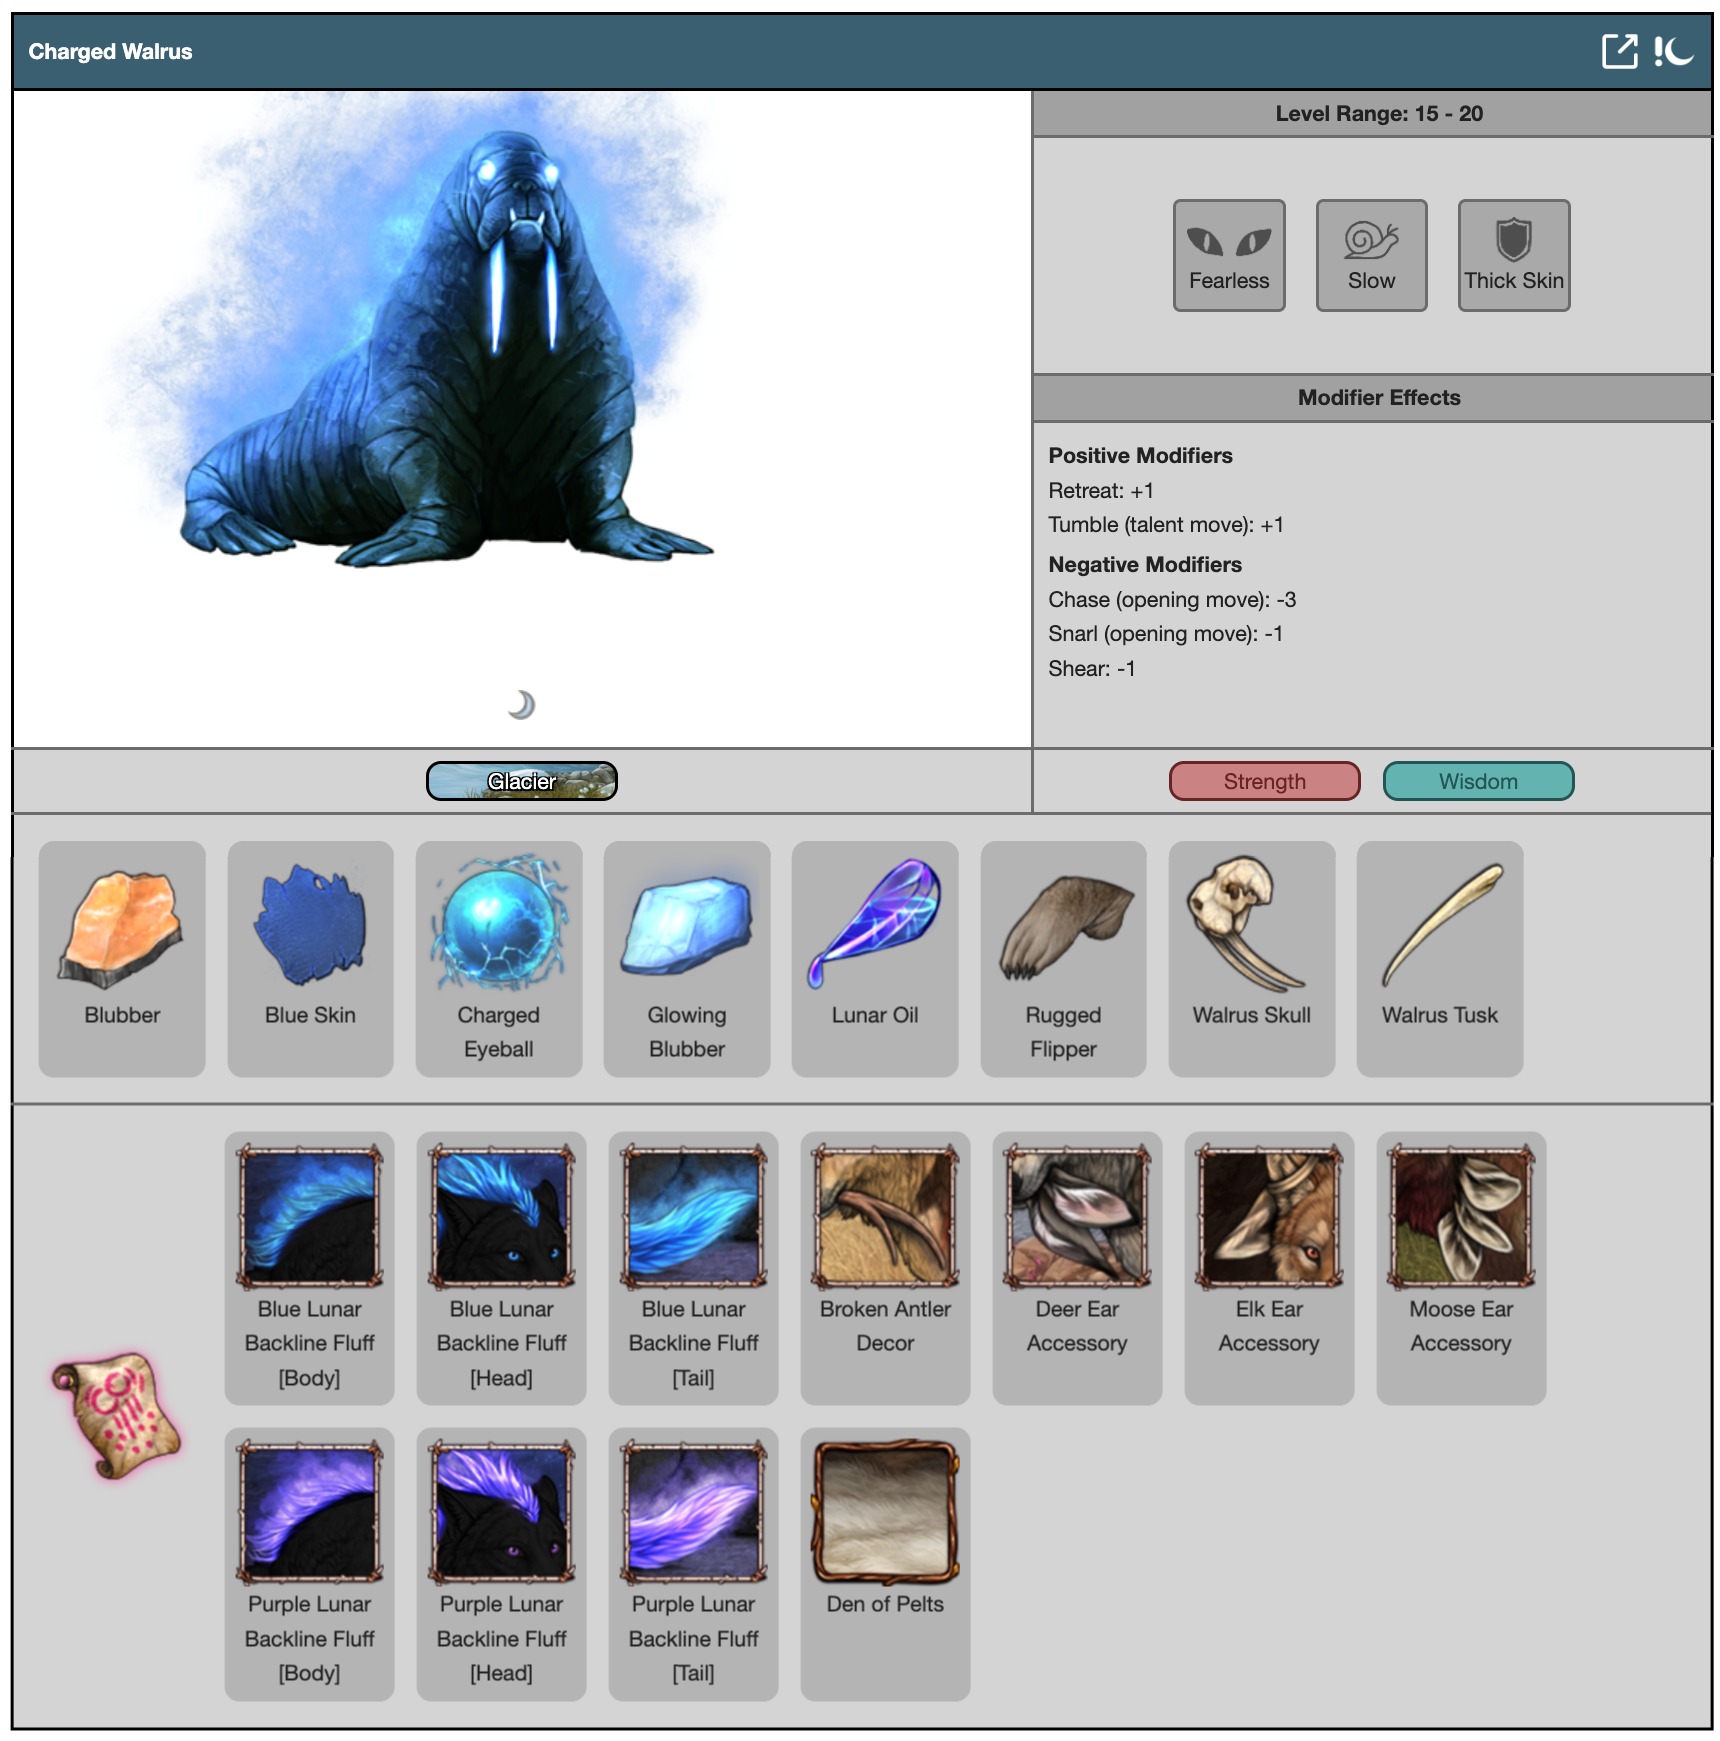Open Blue Lunar Backline Fluff [Head] thumbnail
This screenshot has height=1741, width=1720.
tap(502, 1216)
